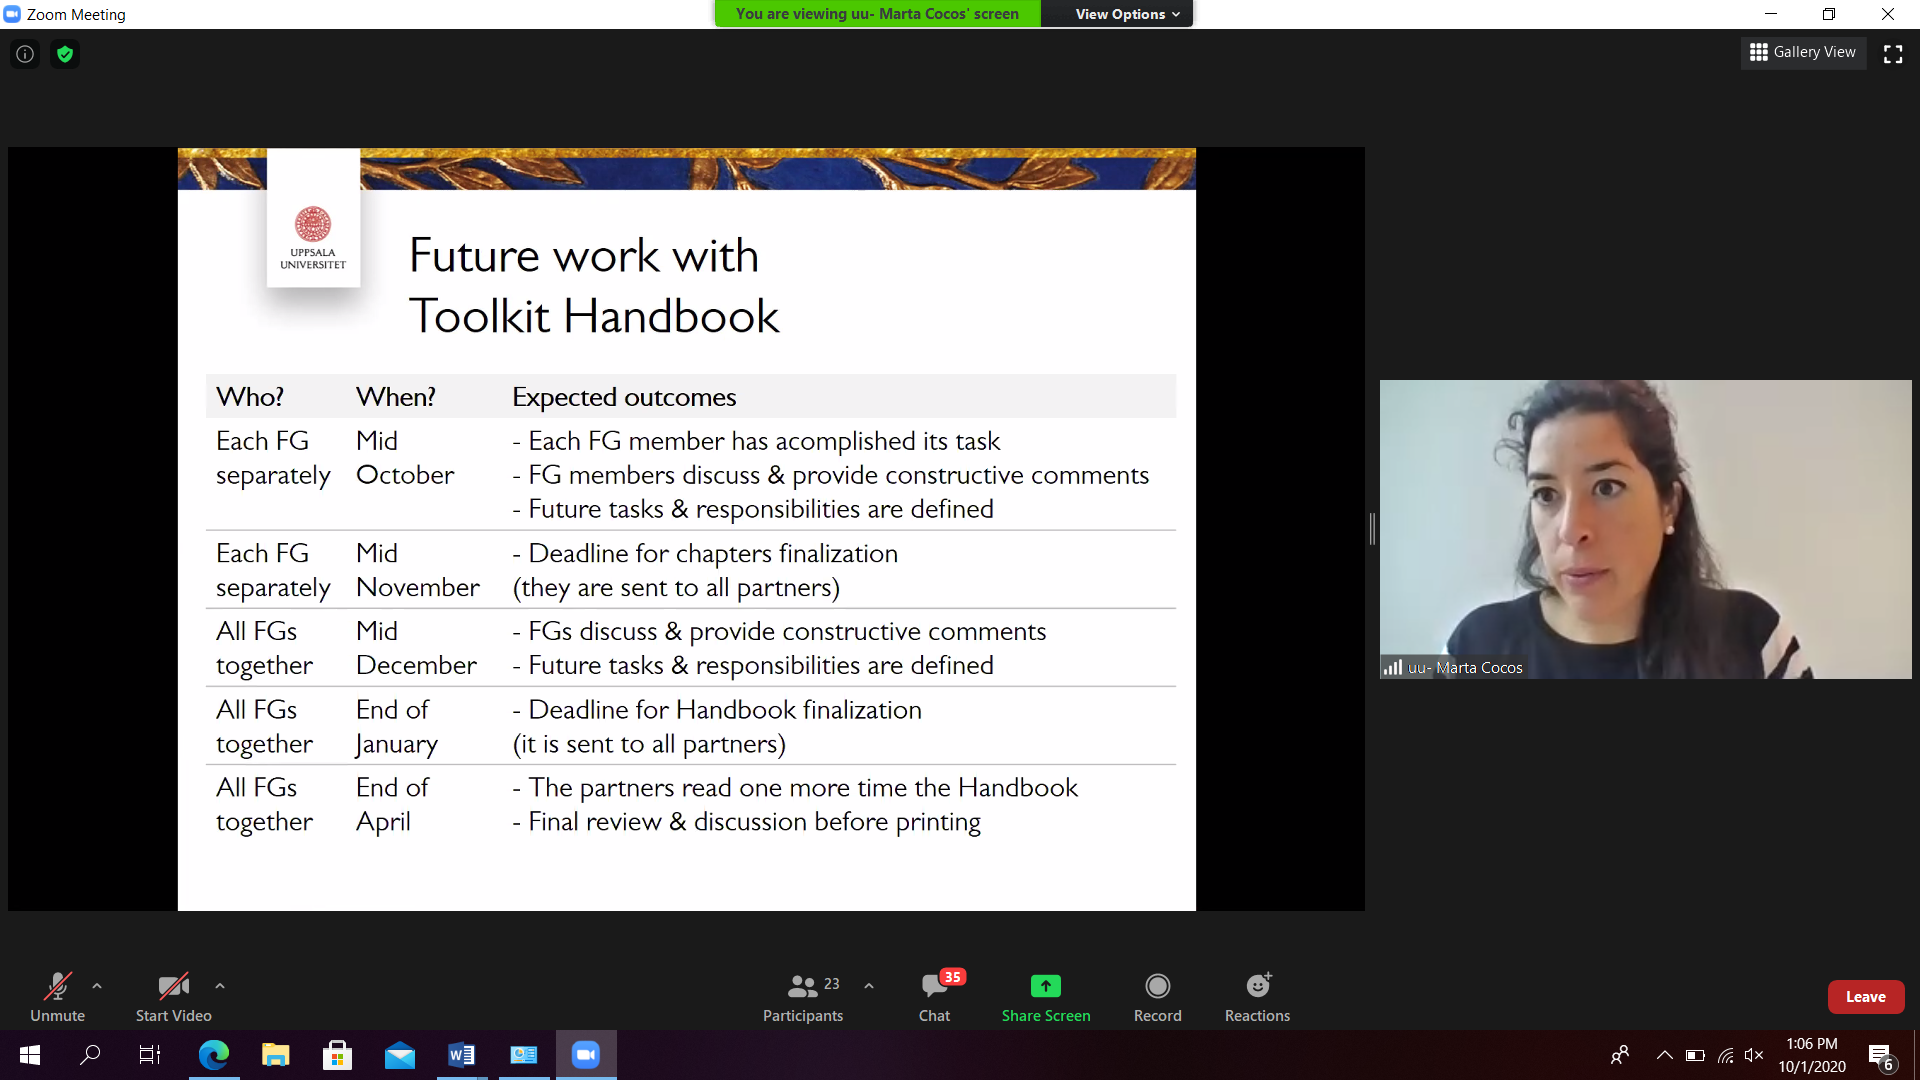Check battery status icon

point(1695,1055)
